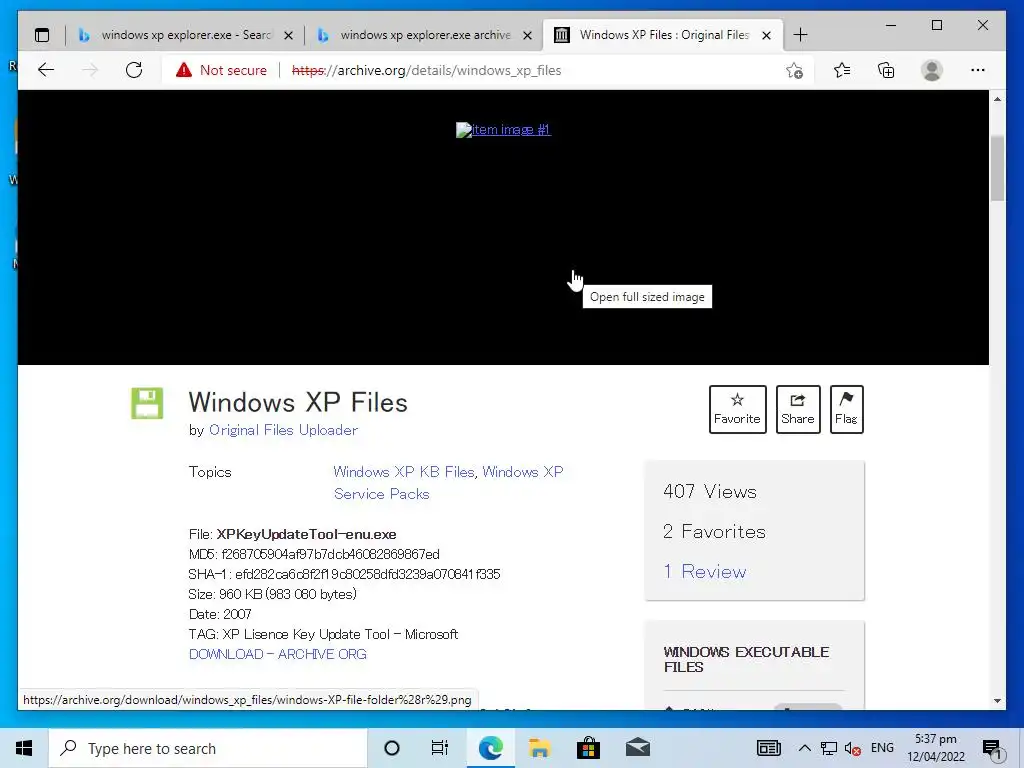The width and height of the screenshot is (1024, 768).
Task: Click the page vertical scrollbar thumb
Action: (997, 168)
